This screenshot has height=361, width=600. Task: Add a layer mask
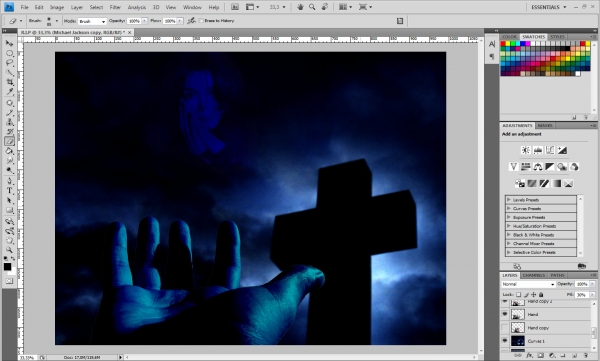pos(540,356)
